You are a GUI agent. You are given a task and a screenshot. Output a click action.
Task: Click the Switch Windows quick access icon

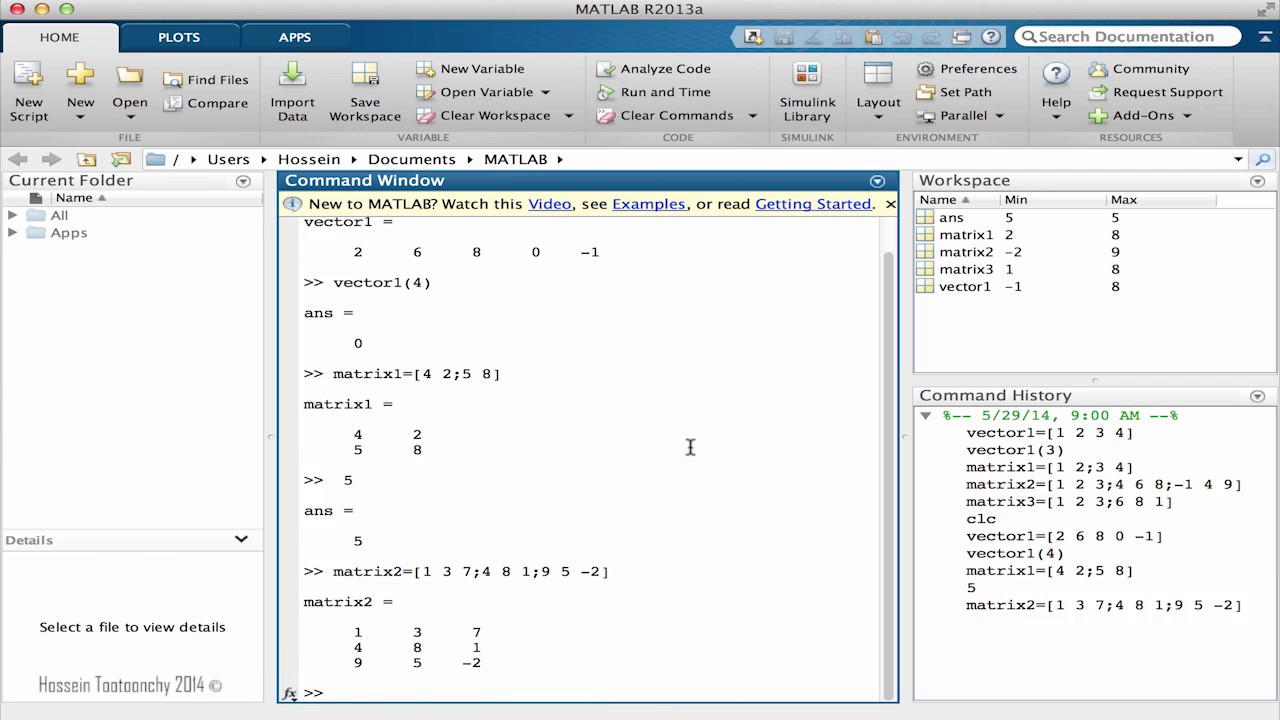[x=962, y=37]
